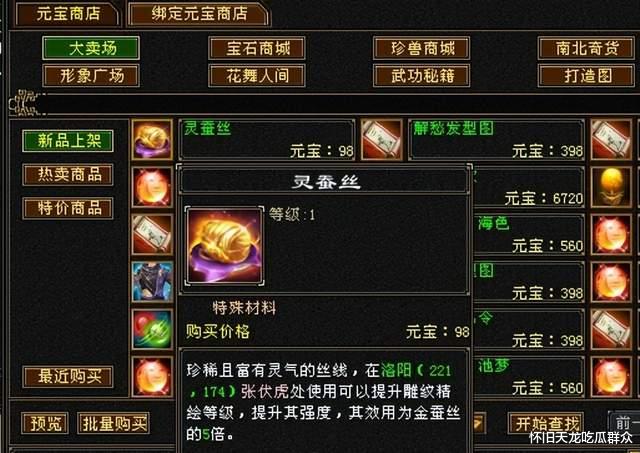This screenshot has width=640, height=453.
Task: Select the 热卖商品 filter
Action: pyautogui.click(x=68, y=175)
